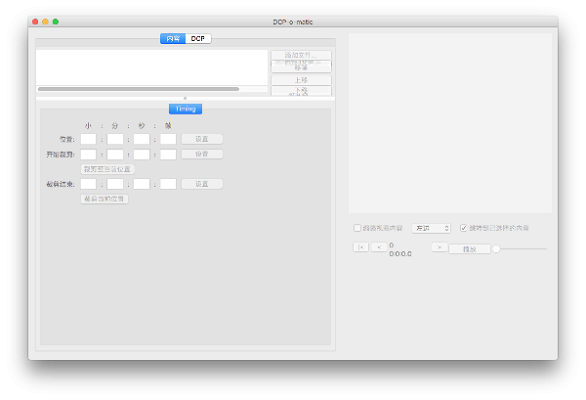Image resolution: width=586 pixels, height=400 pixels.
Task: Click the 下移 move down button
Action: (x=301, y=91)
